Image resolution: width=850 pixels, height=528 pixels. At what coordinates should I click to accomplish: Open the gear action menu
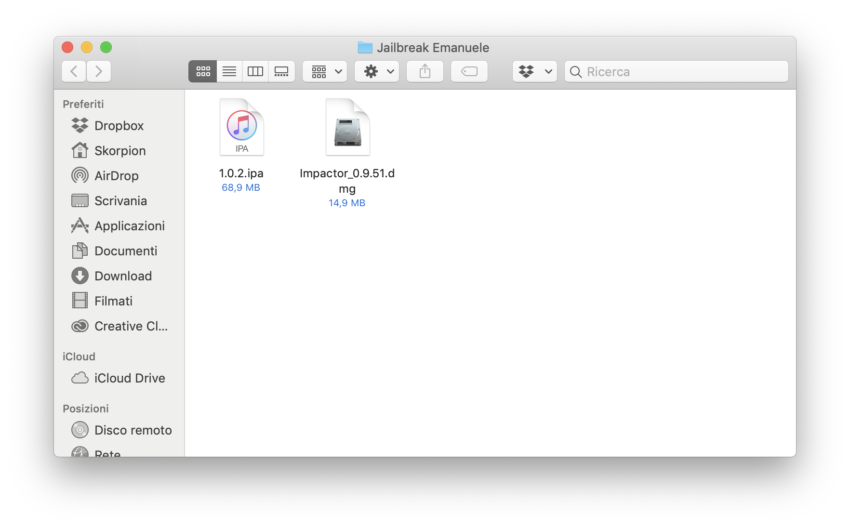377,72
